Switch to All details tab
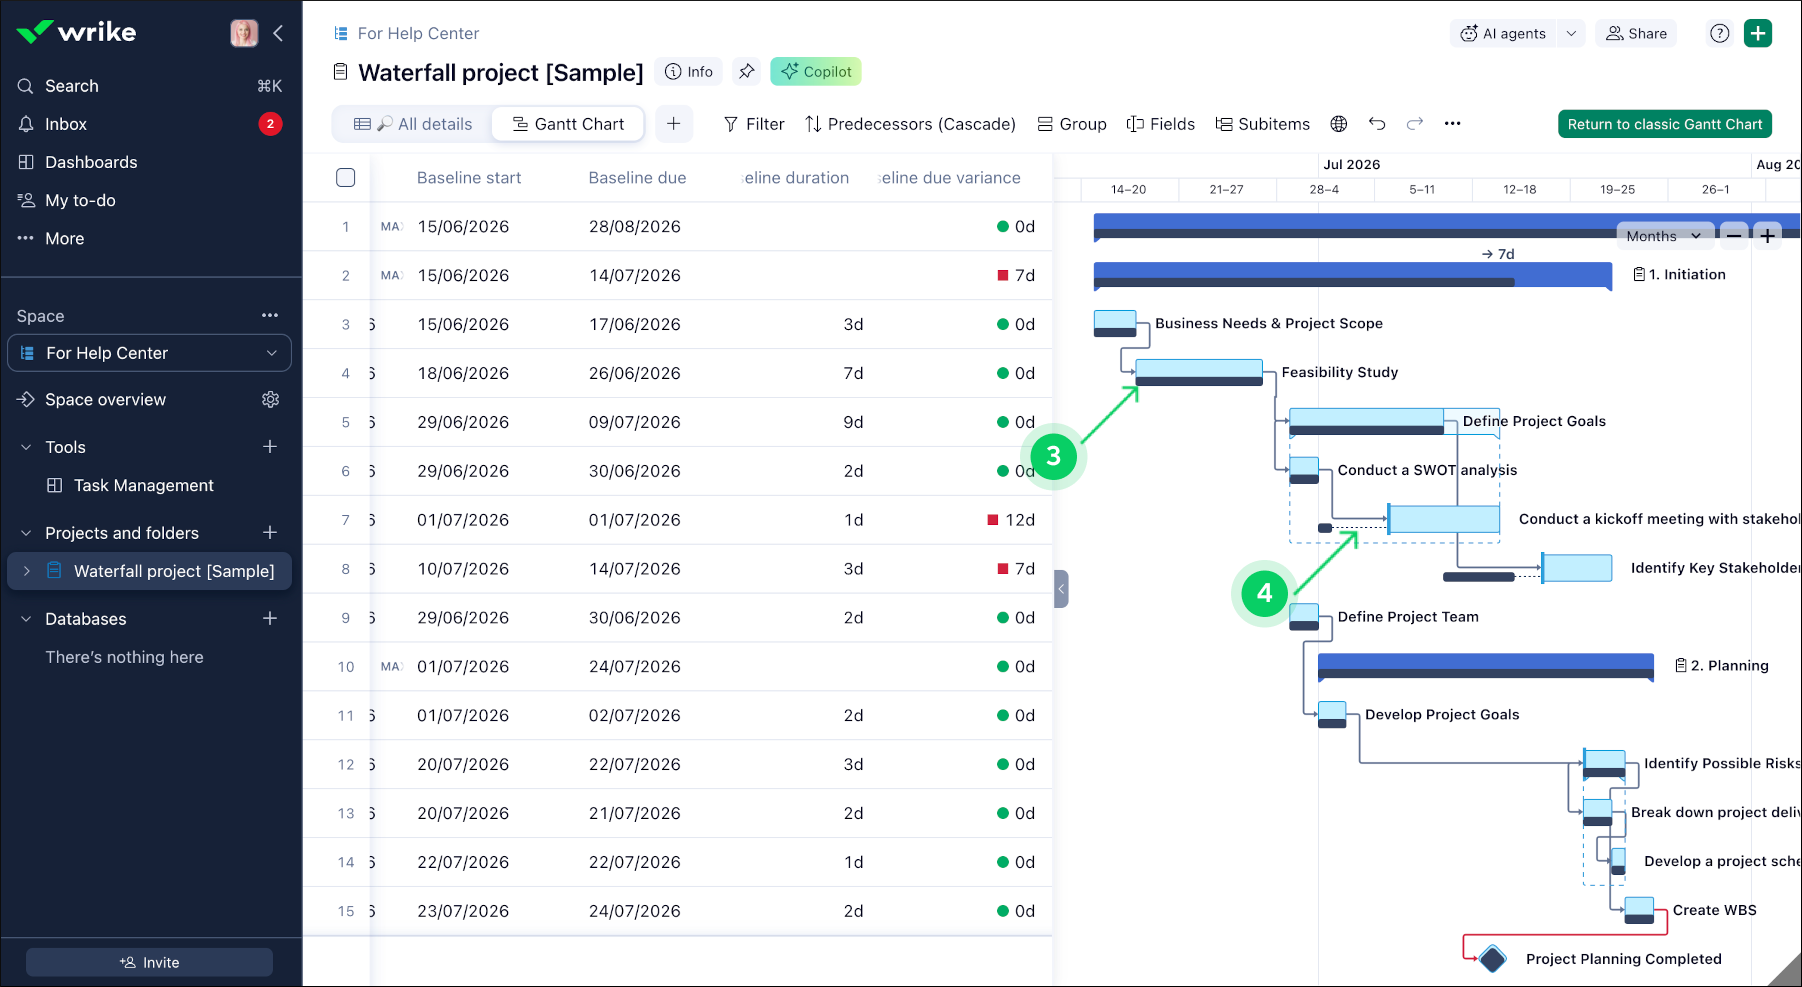Viewport: 1802px width, 987px height. pyautogui.click(x=413, y=124)
